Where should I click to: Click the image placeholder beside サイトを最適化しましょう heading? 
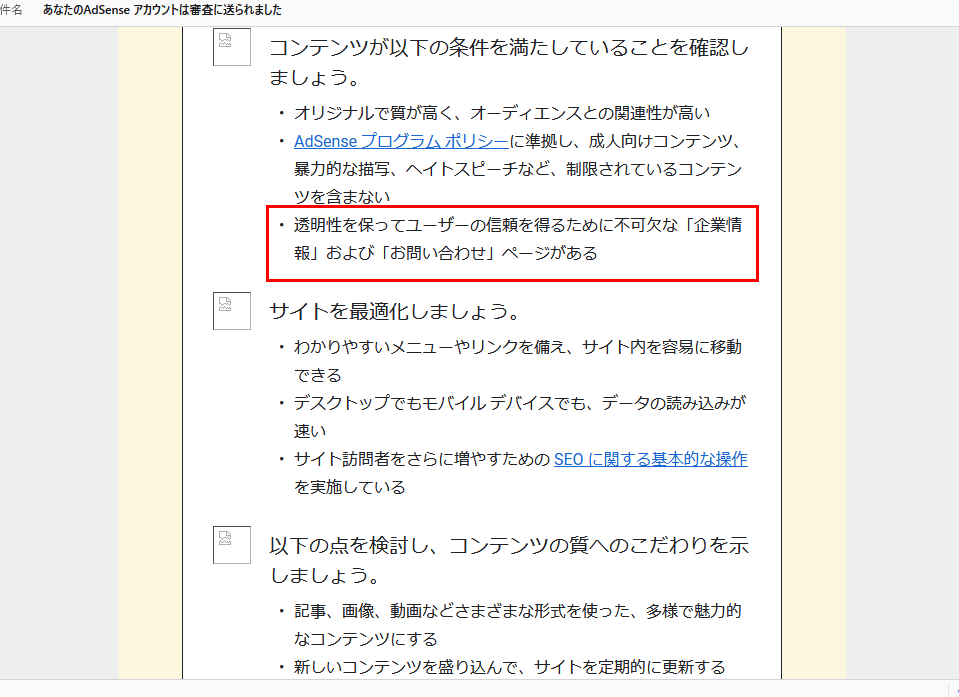click(231, 311)
